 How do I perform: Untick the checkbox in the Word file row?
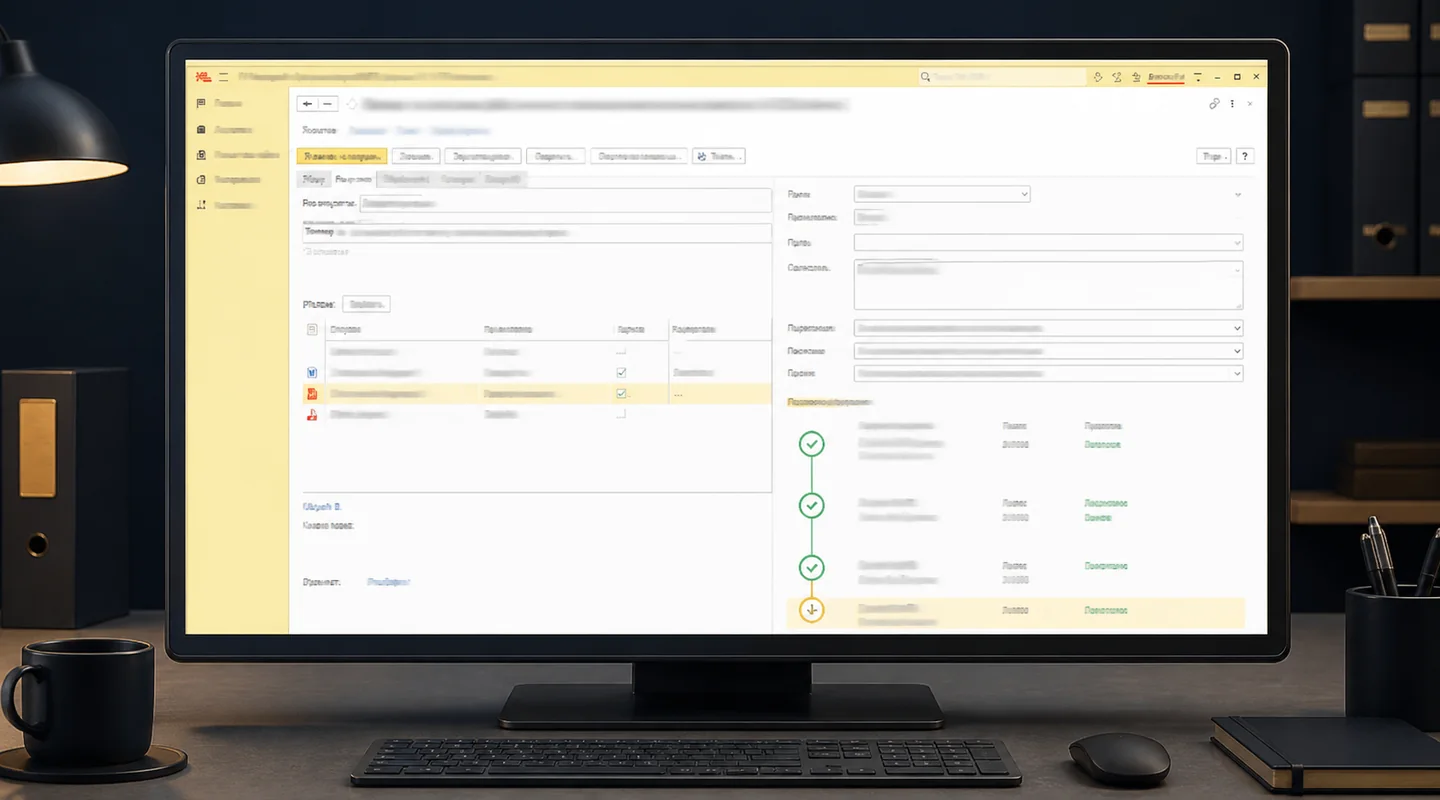point(621,372)
